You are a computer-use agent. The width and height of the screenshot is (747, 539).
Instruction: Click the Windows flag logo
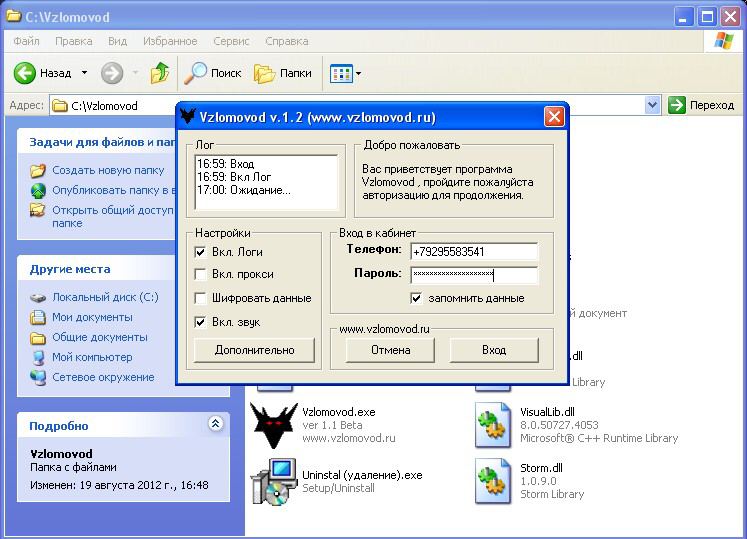click(724, 41)
